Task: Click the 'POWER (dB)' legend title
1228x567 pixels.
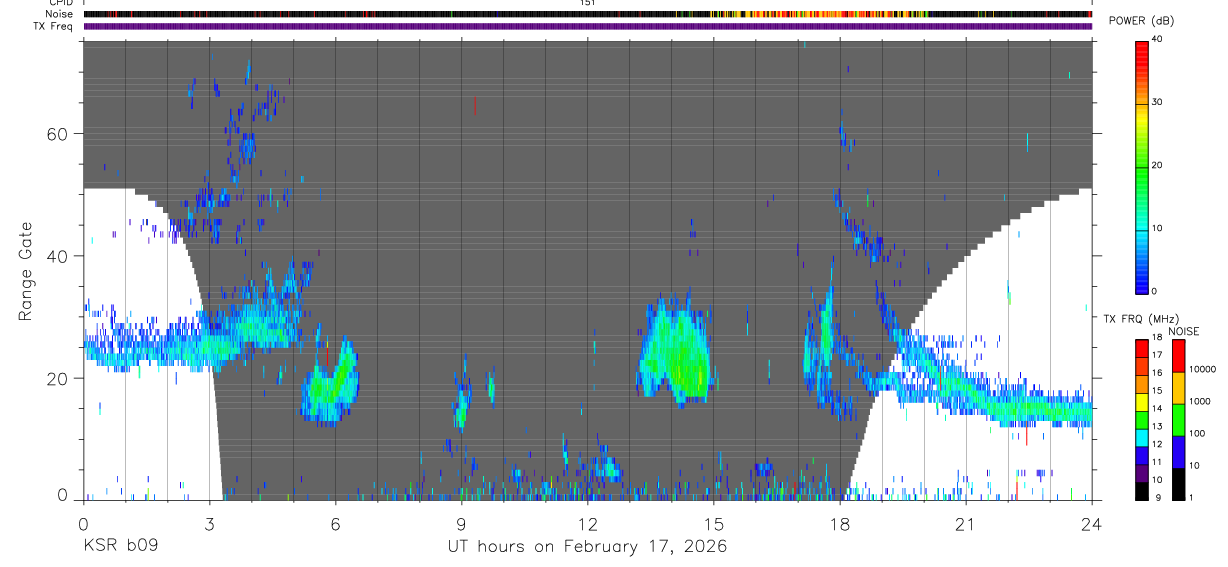Action: (1143, 21)
